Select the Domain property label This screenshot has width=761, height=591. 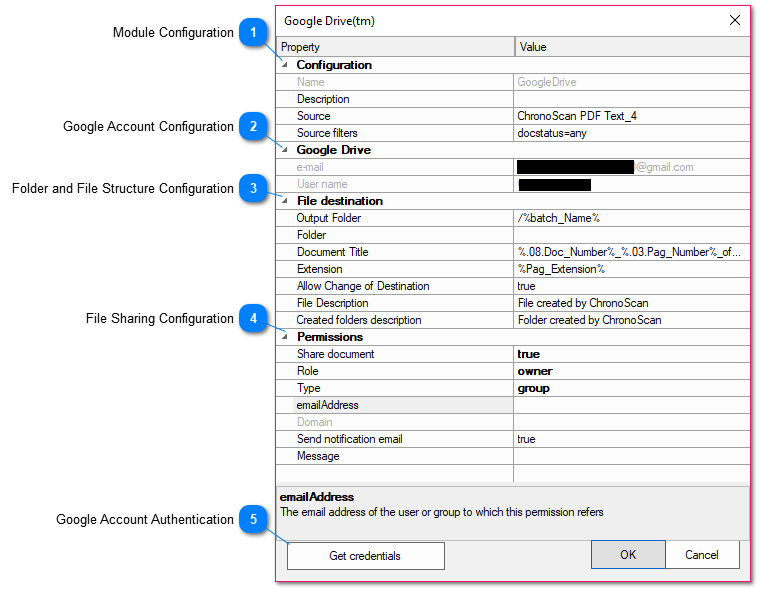314,422
